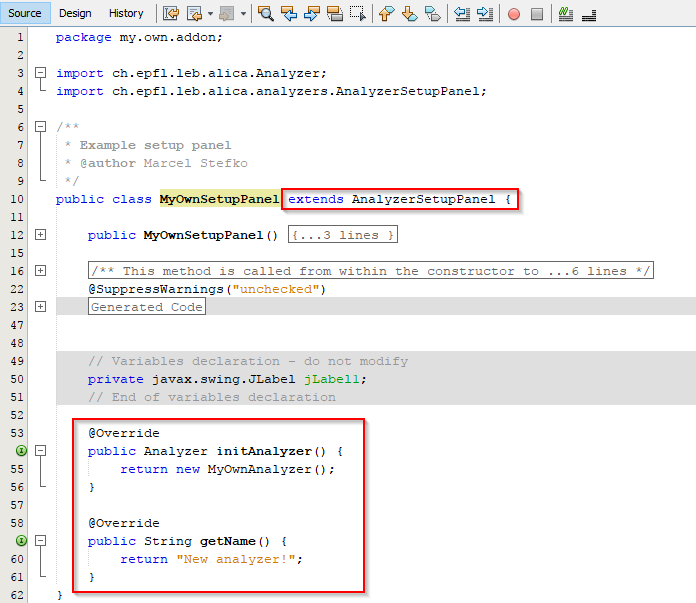Go to previous bookmark icon
Viewport: 696px width, 603px height.
pos(387,14)
